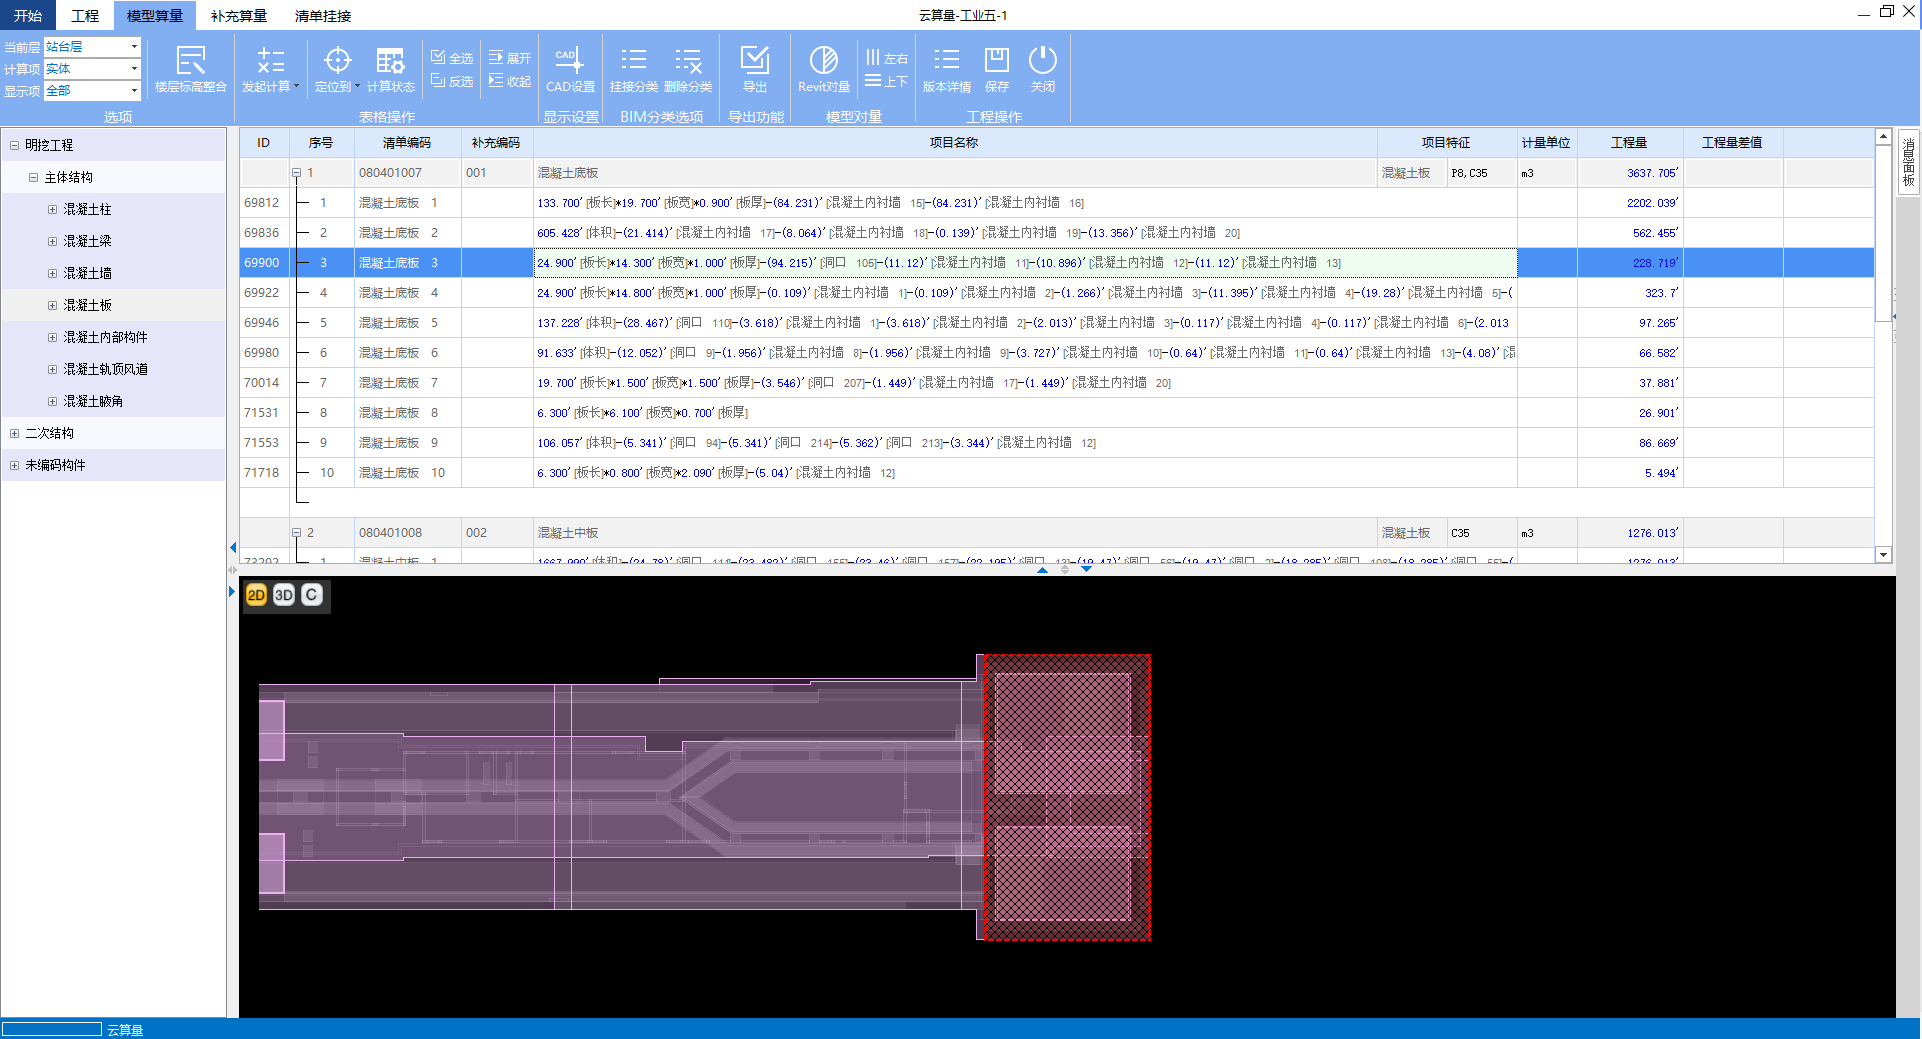Switch to the 清单挂接 tab
1922x1039 pixels.
point(322,16)
